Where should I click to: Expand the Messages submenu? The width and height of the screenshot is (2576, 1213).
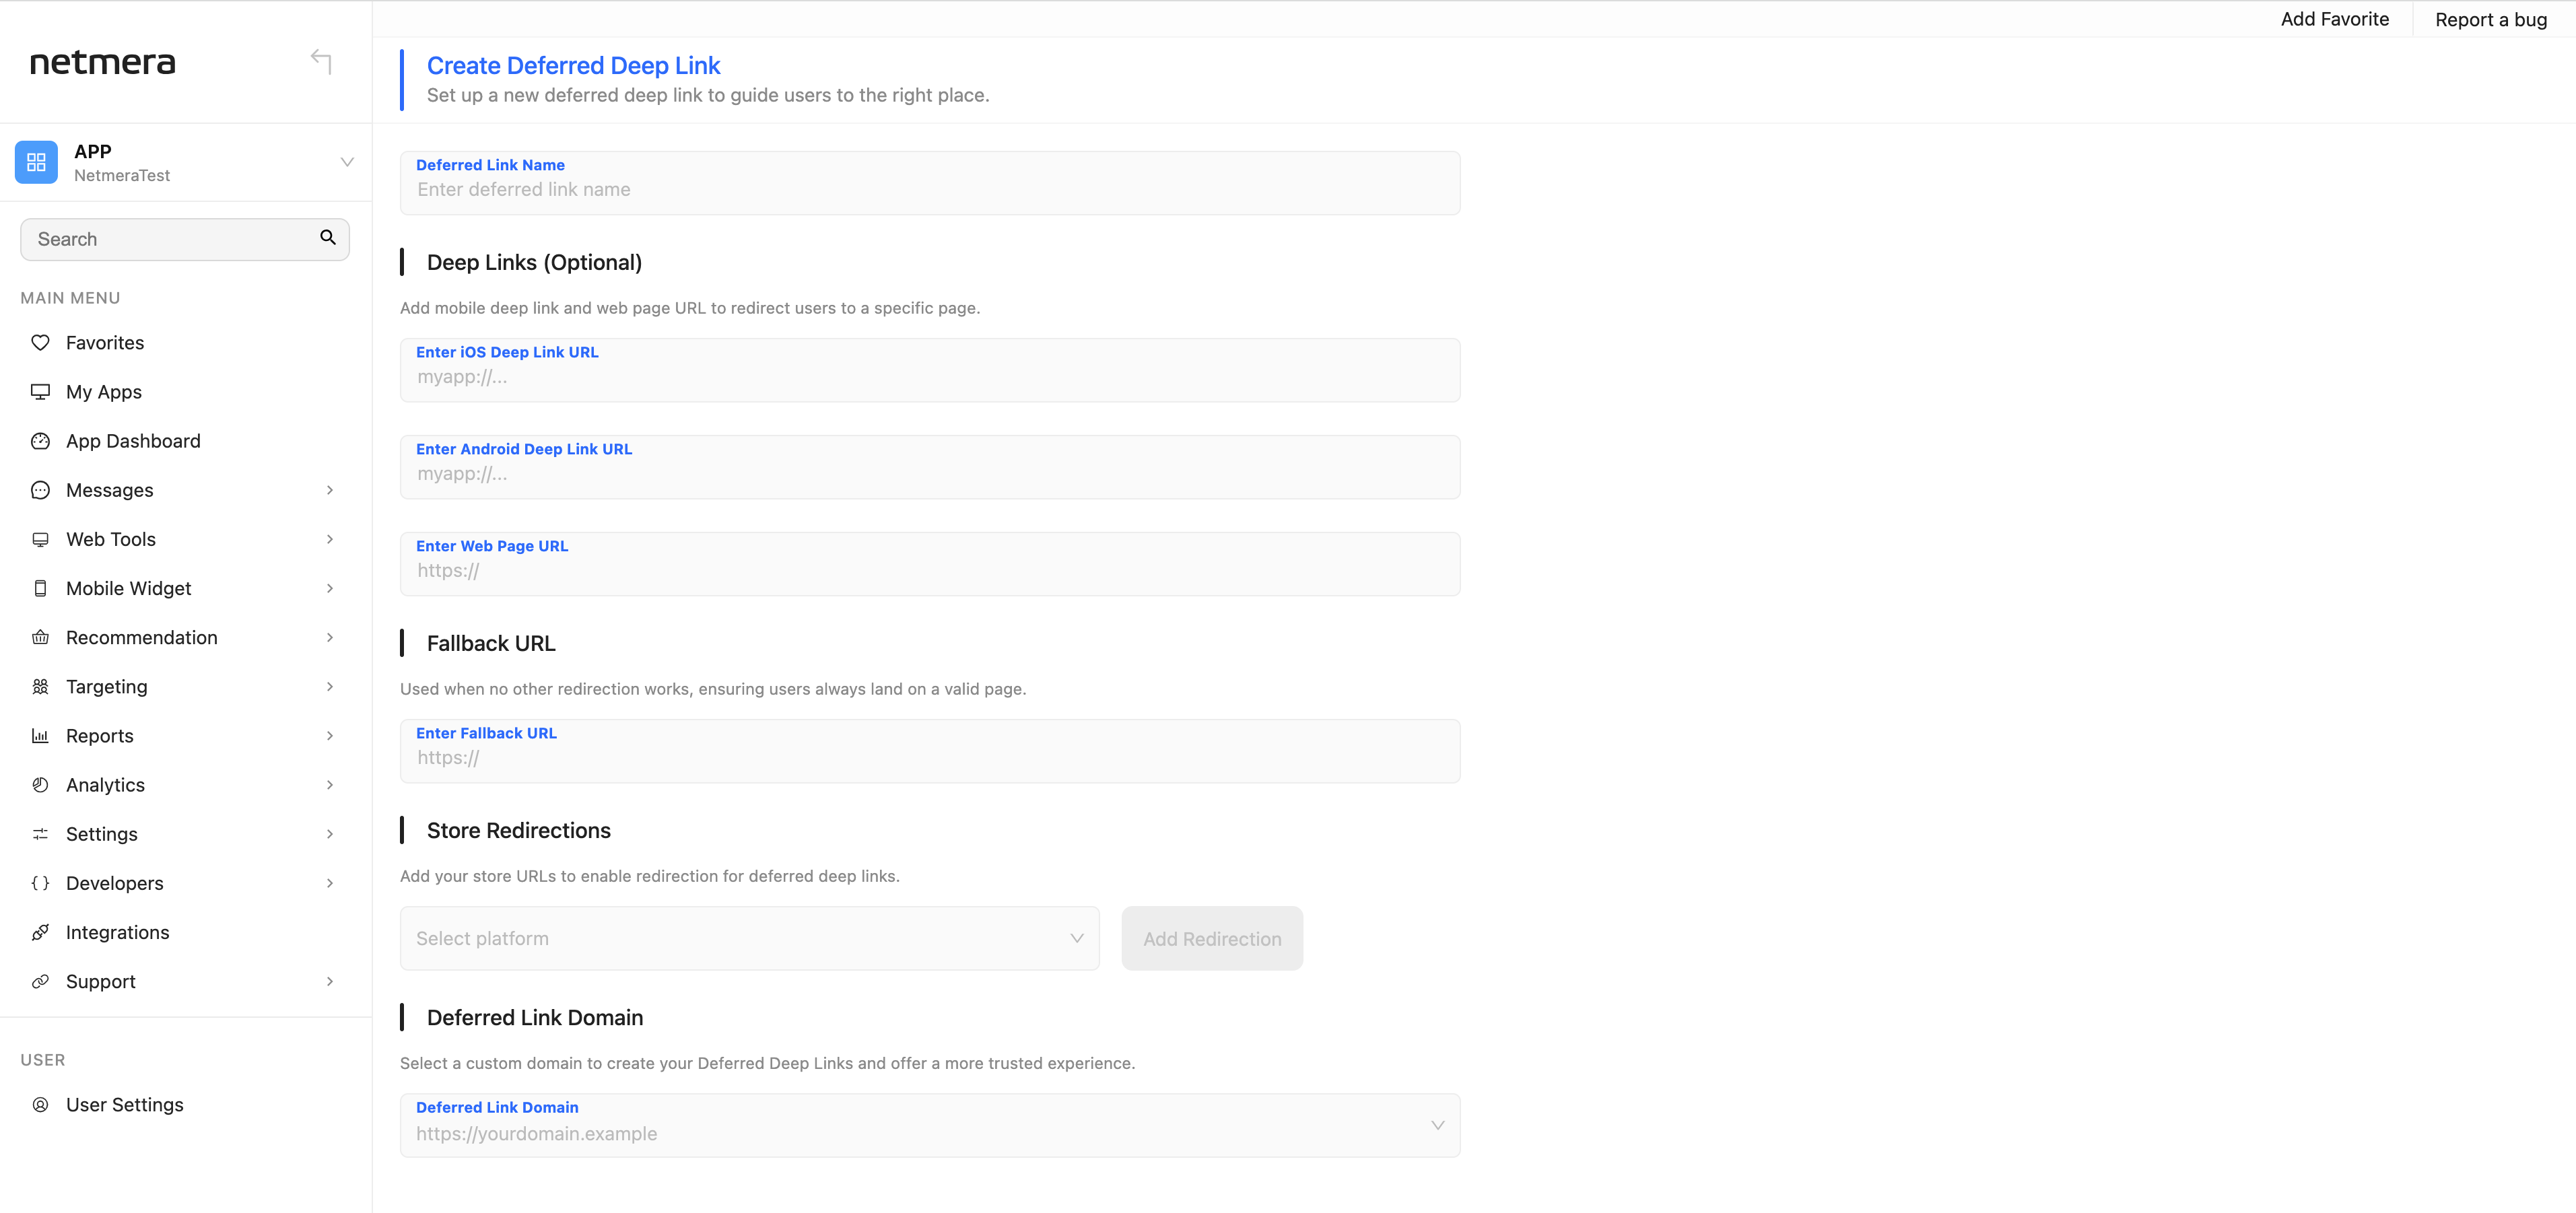[329, 490]
